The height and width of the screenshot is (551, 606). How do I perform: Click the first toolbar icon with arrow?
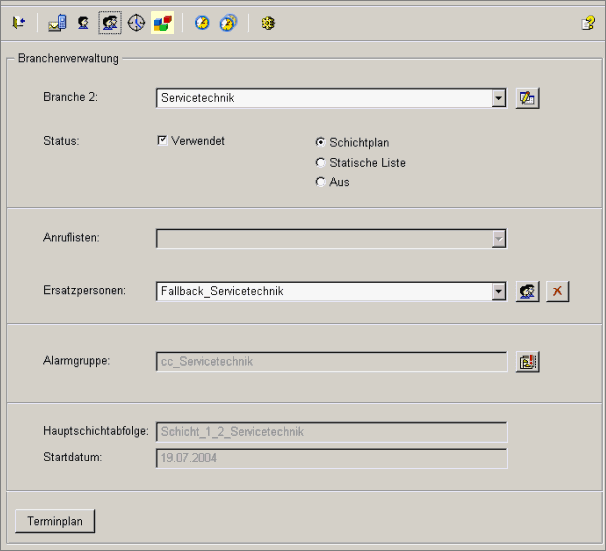(18, 22)
